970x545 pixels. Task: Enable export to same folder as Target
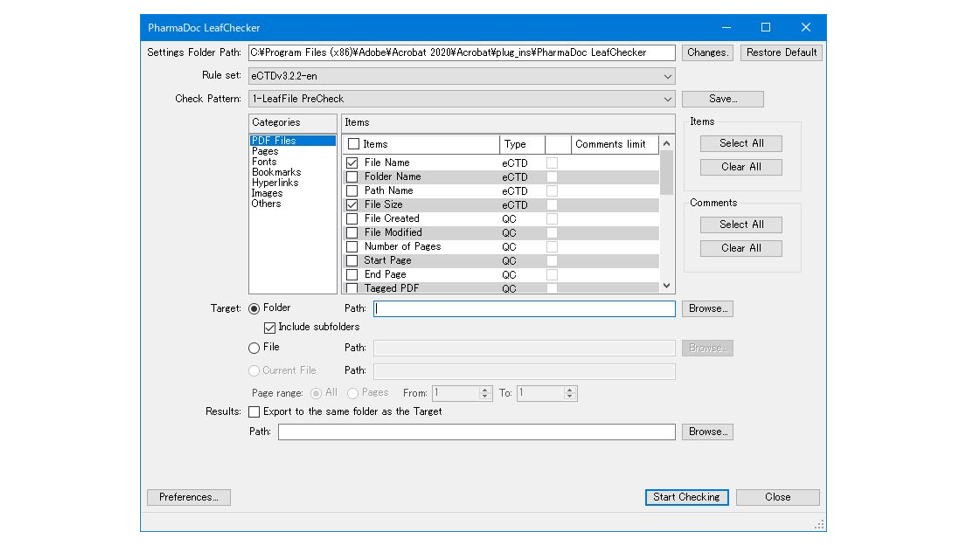pos(254,412)
